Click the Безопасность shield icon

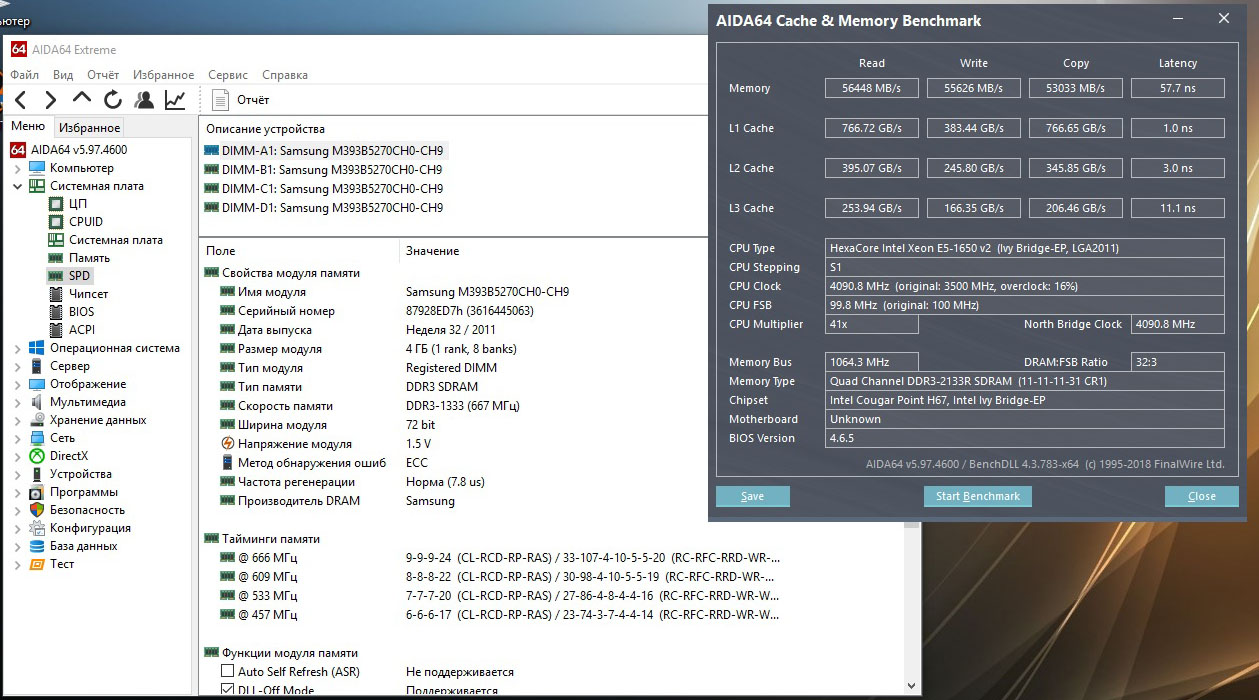point(37,510)
